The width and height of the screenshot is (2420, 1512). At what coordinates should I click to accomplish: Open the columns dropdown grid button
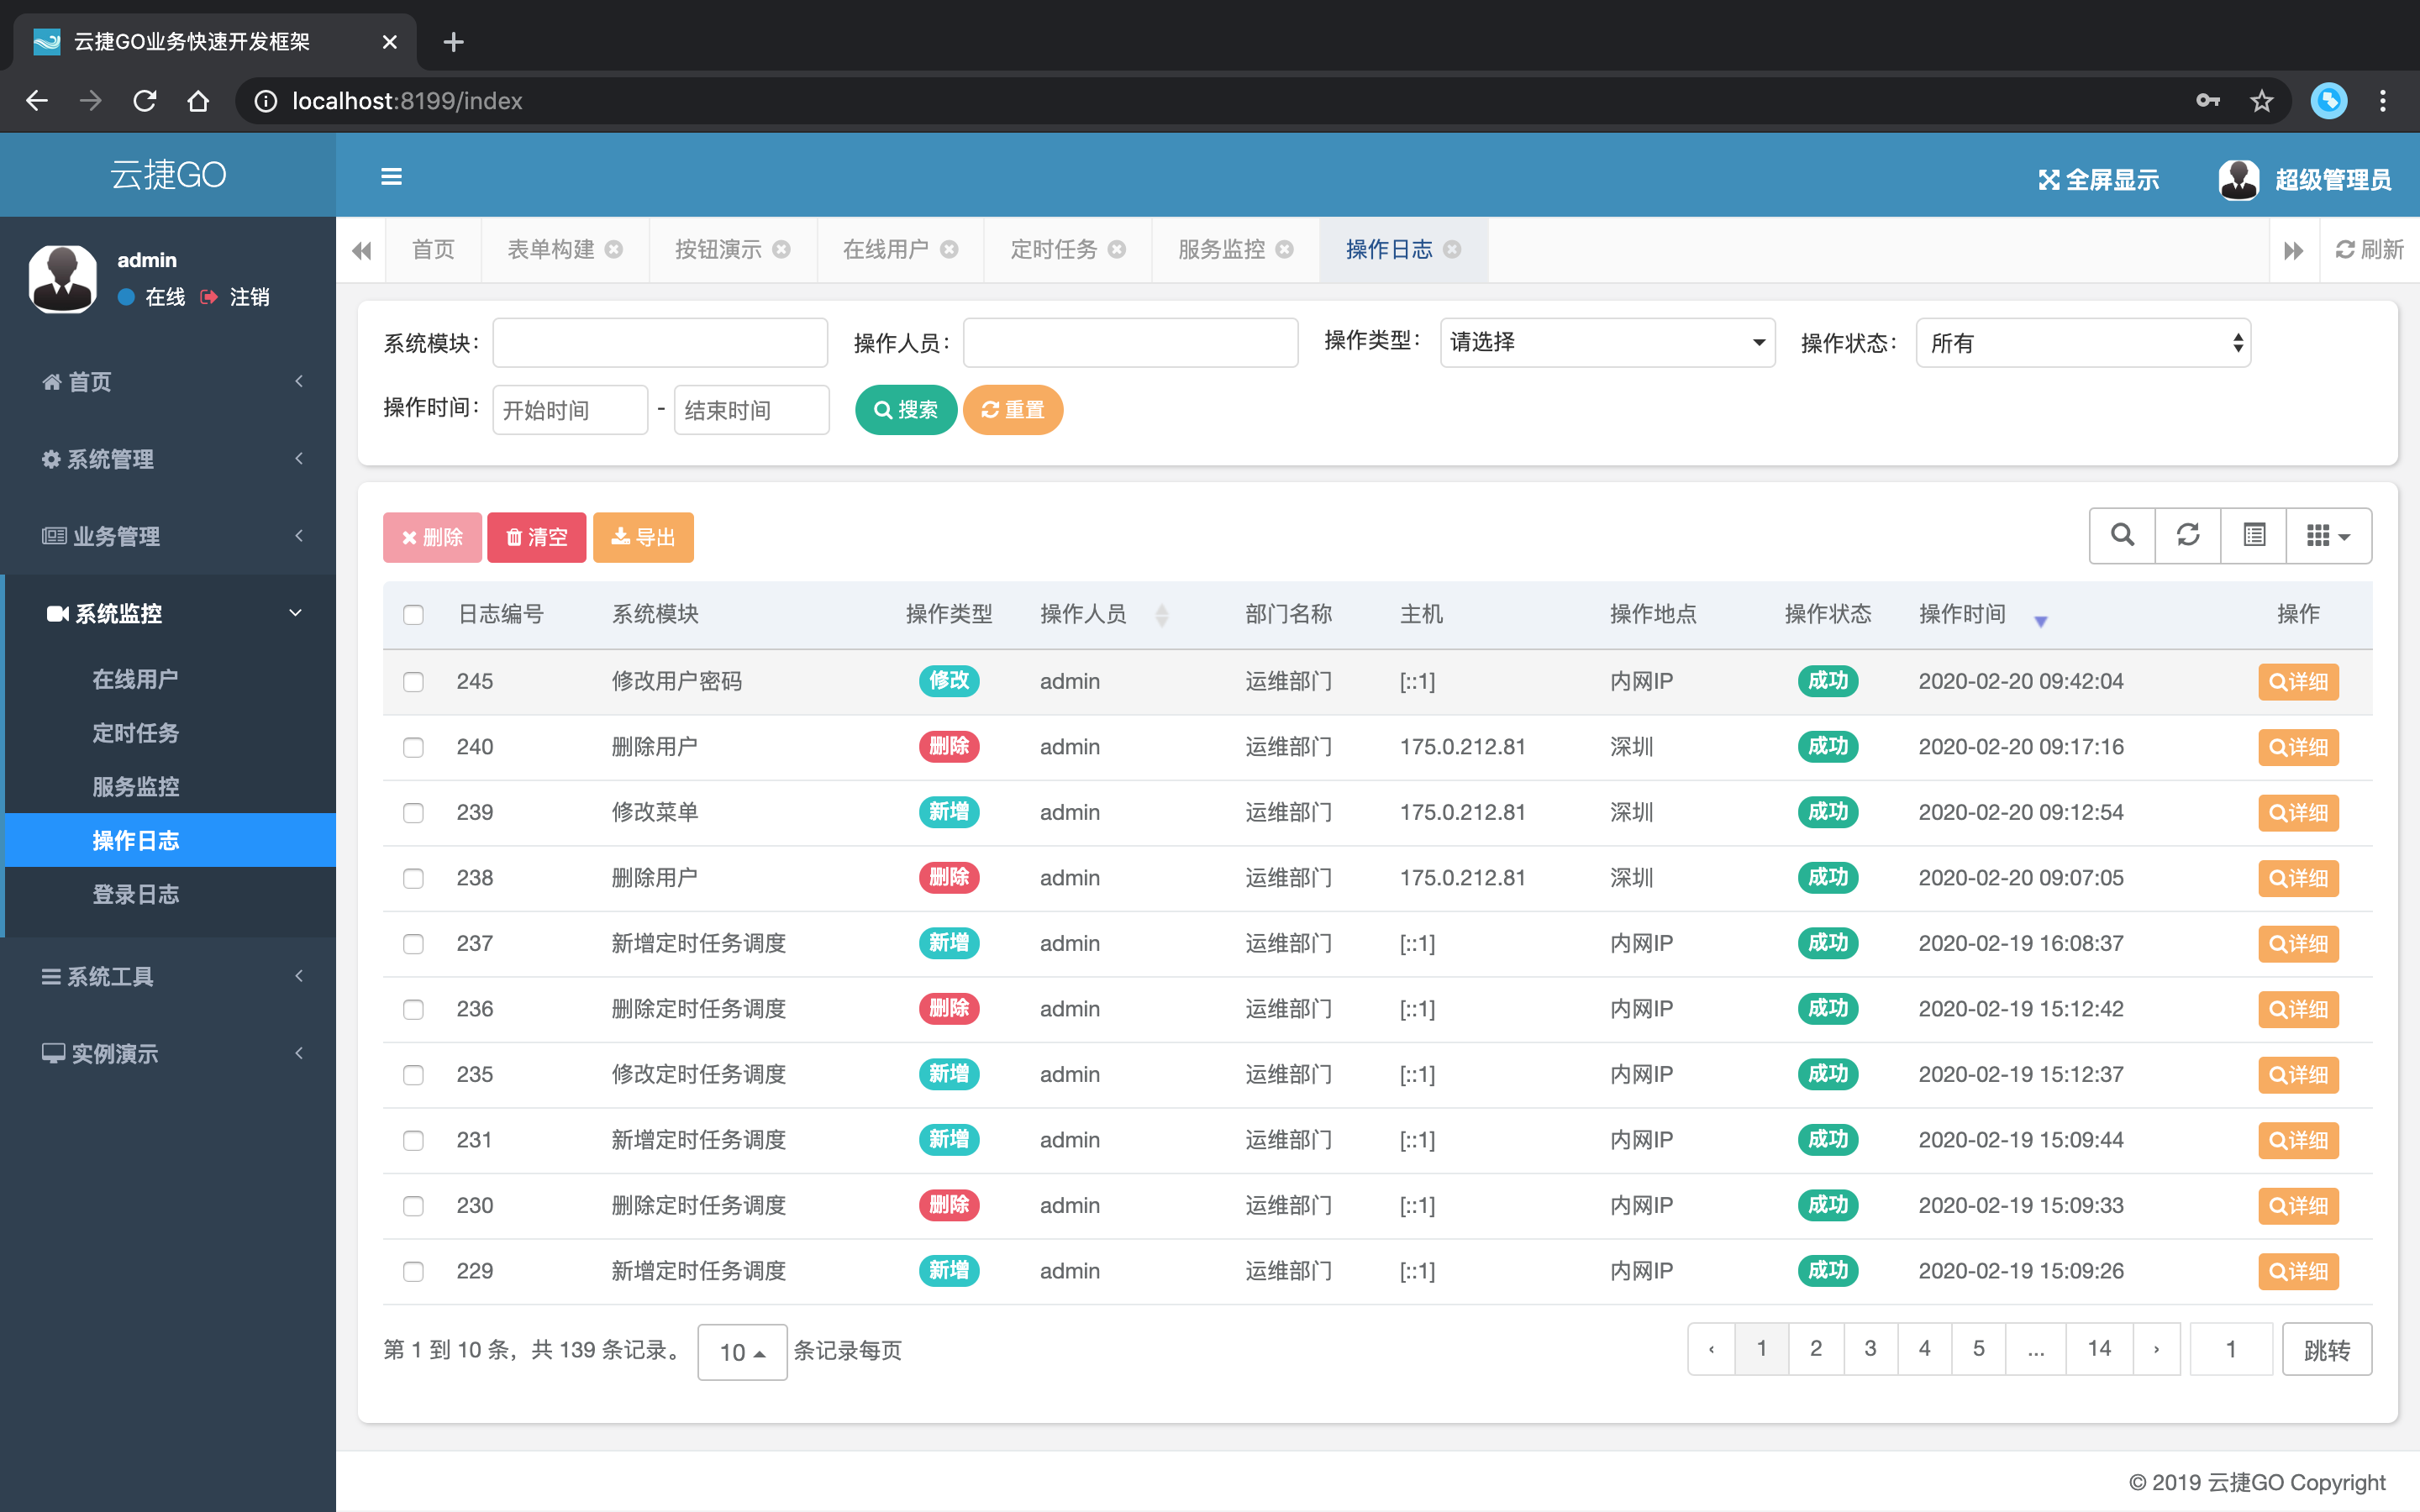coord(2327,535)
